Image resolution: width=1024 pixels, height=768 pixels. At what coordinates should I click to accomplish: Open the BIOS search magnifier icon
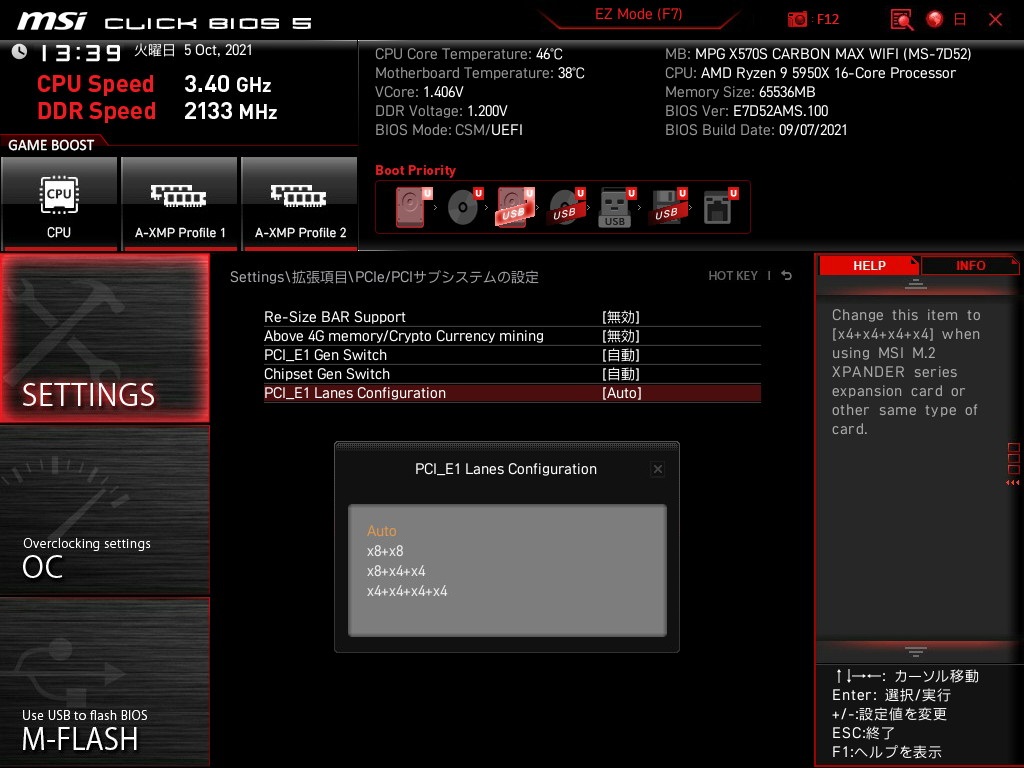(x=902, y=20)
